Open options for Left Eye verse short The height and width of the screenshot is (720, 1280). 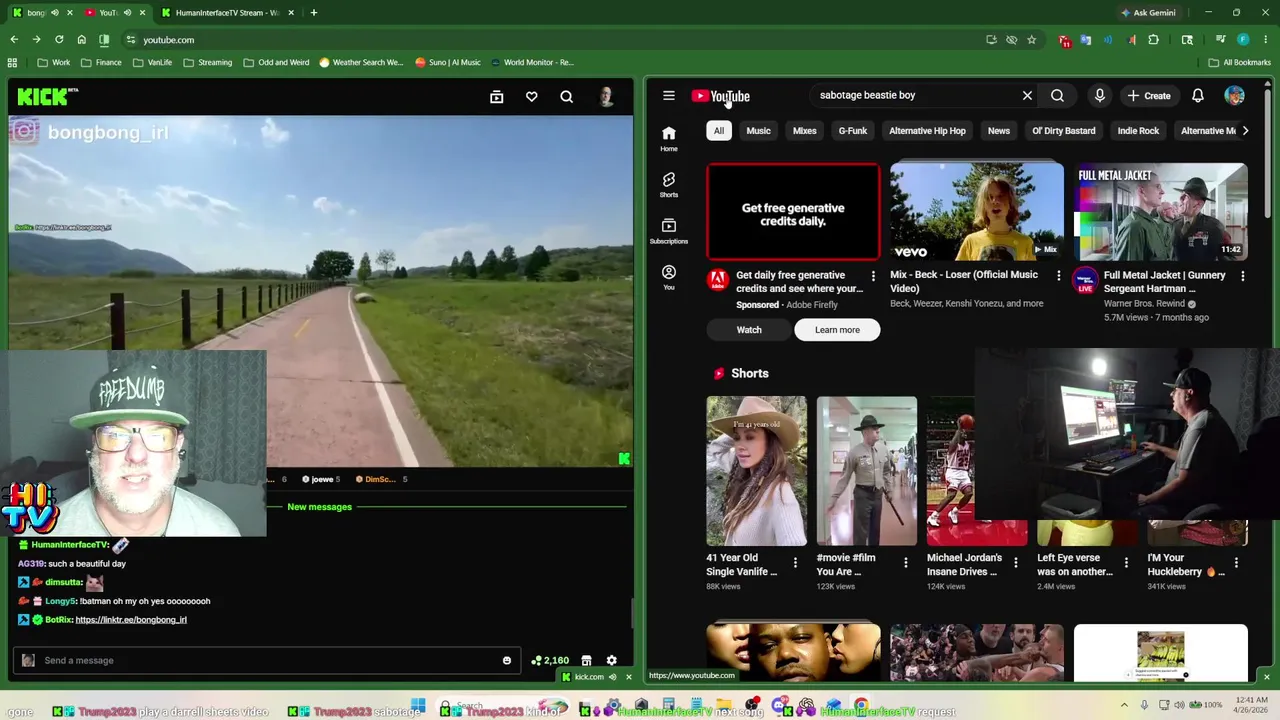pos(1126,563)
